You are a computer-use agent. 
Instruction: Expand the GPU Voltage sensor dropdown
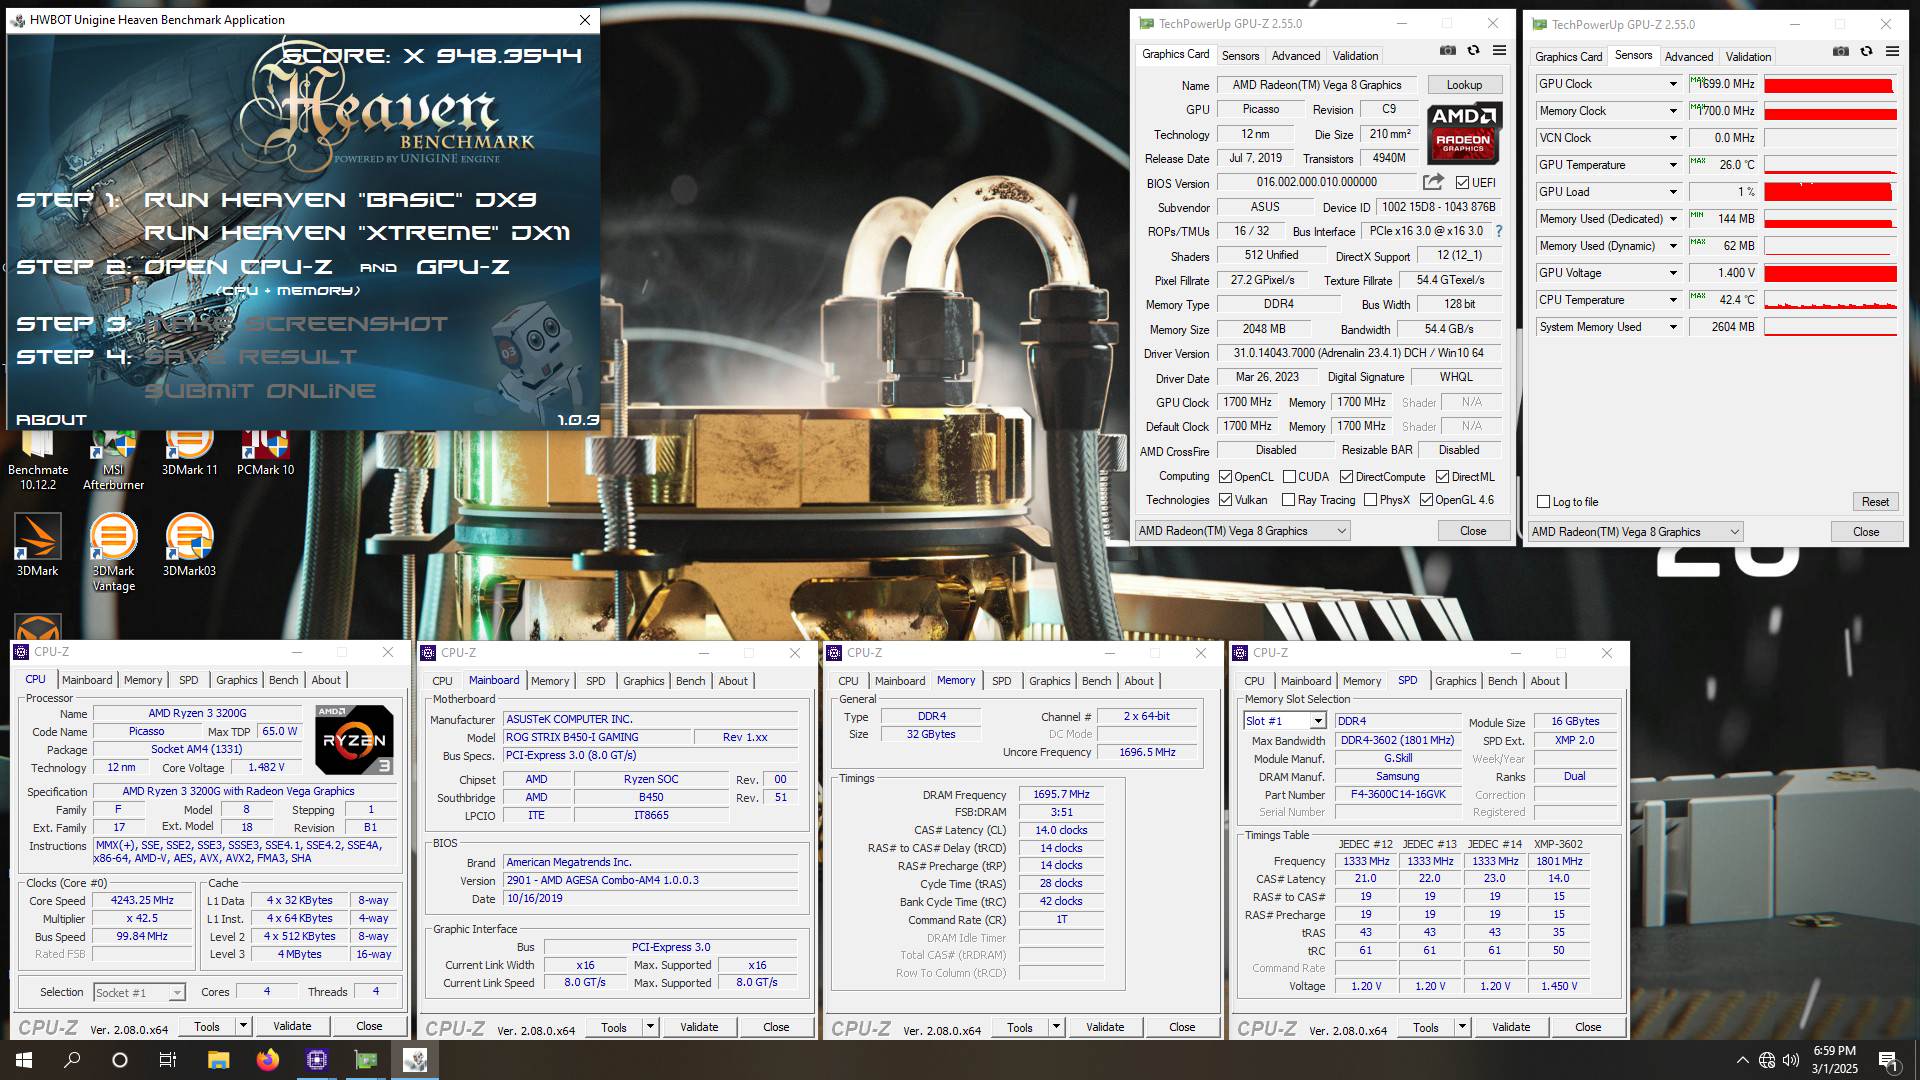tap(1673, 273)
